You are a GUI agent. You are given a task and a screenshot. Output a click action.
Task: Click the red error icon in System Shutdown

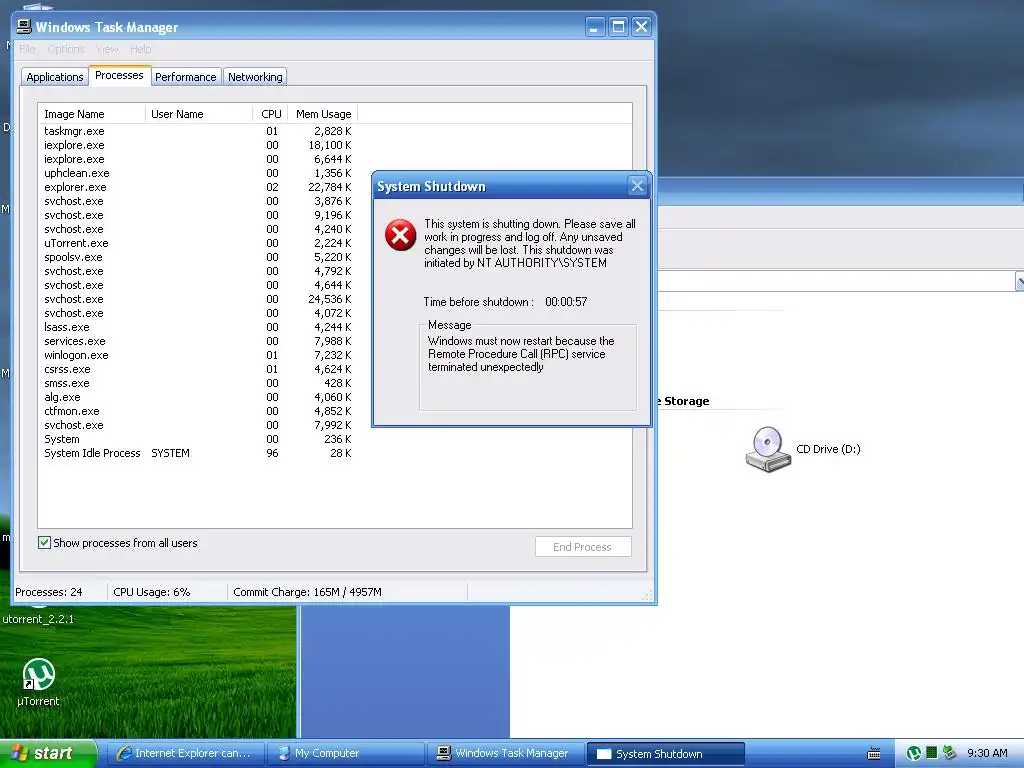point(400,235)
